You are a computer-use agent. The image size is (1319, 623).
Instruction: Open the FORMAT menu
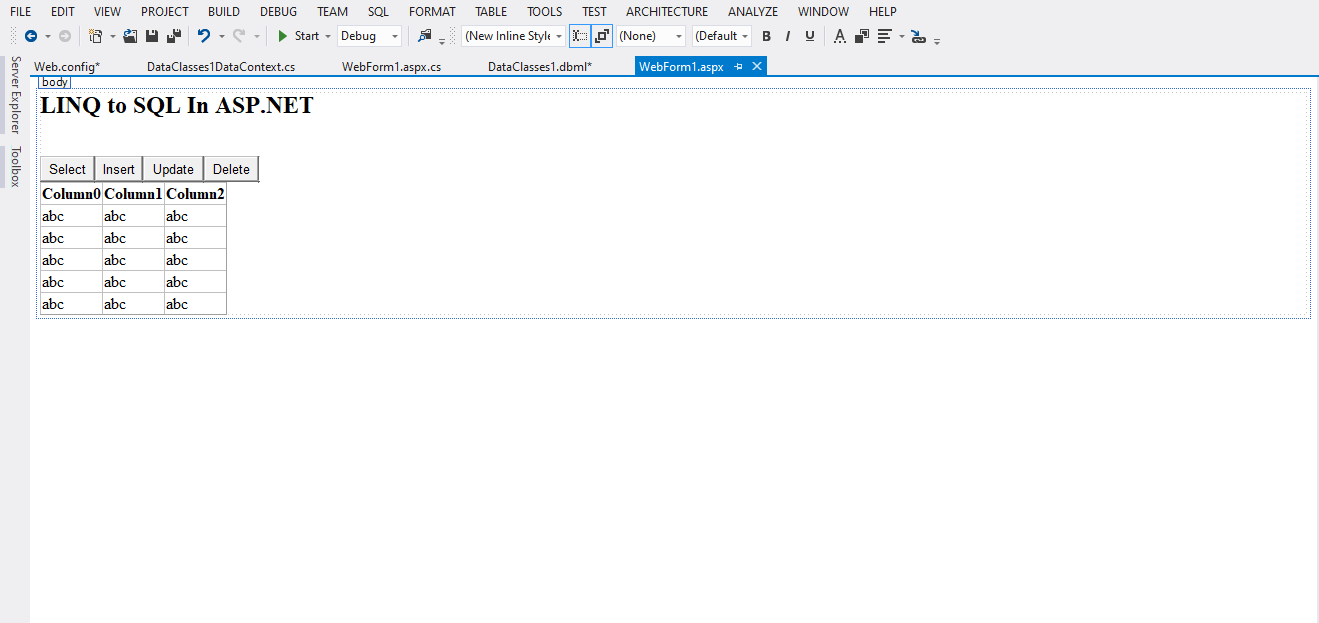tap(432, 12)
